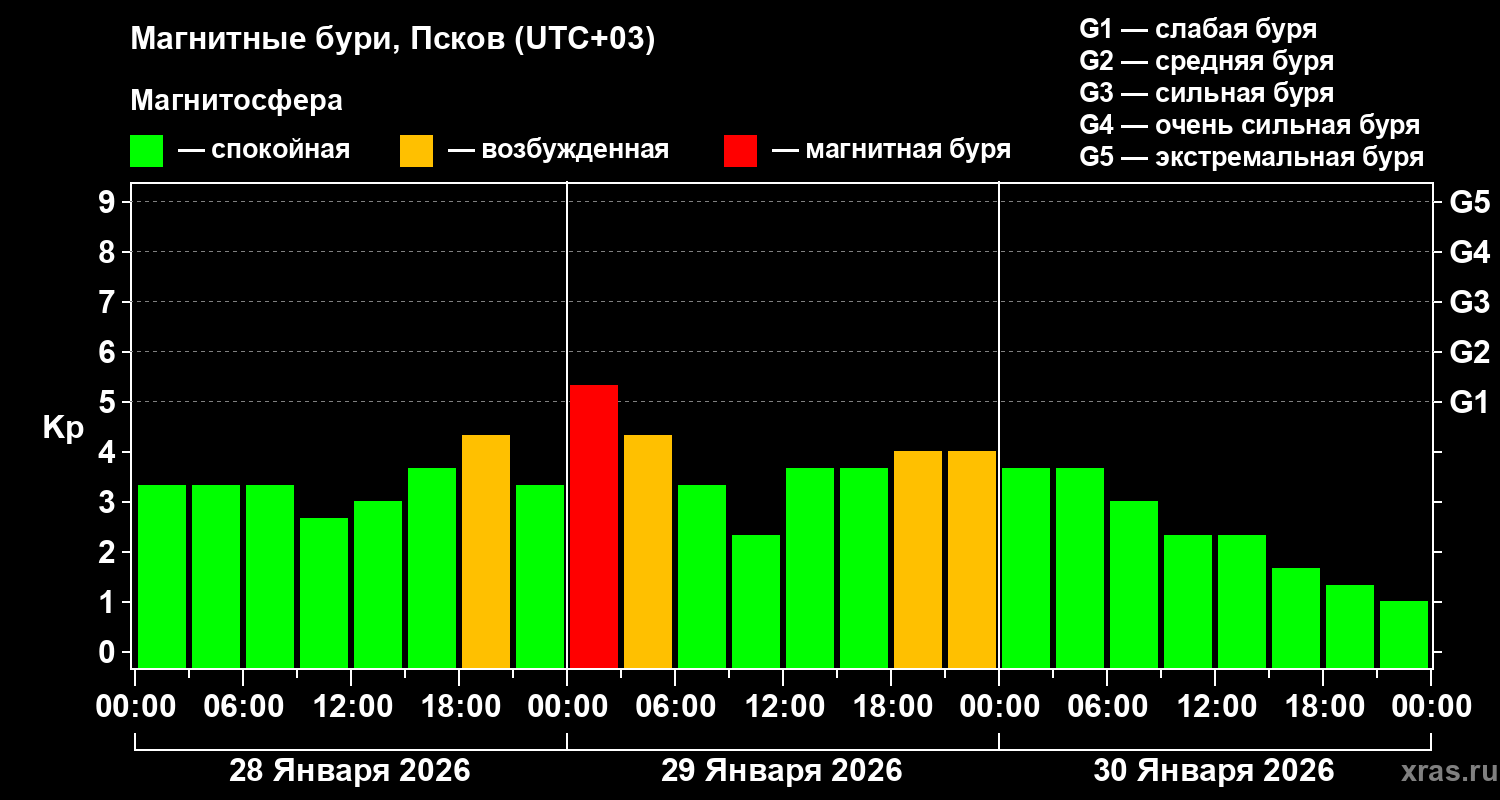Click the "29 Января 2026" date label
This screenshot has width=1500, height=800.
pyautogui.click(x=782, y=771)
